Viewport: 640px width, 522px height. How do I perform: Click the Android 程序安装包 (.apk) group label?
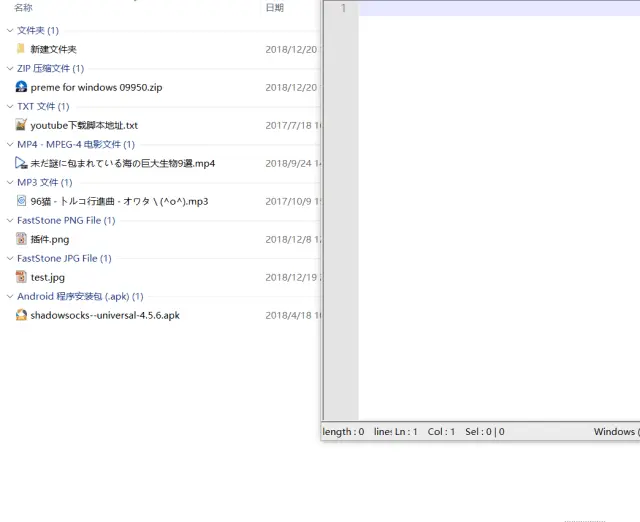[80, 296]
